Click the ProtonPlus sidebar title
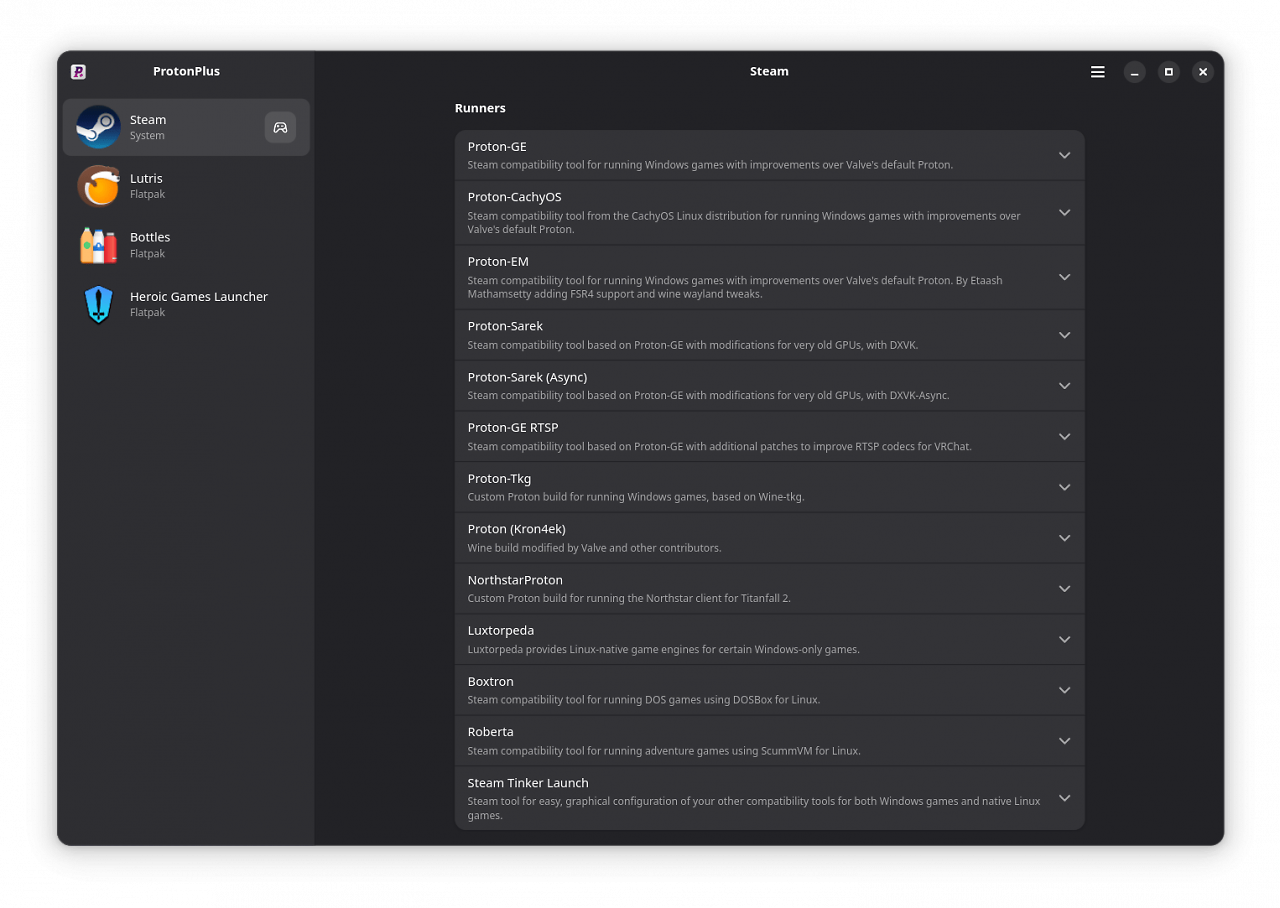The image size is (1280, 908). click(186, 72)
